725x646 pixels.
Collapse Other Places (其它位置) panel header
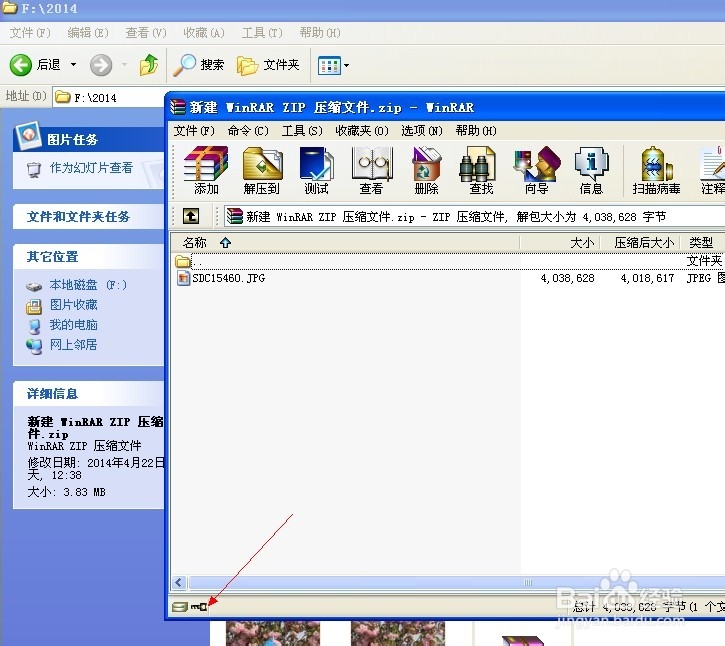point(89,257)
